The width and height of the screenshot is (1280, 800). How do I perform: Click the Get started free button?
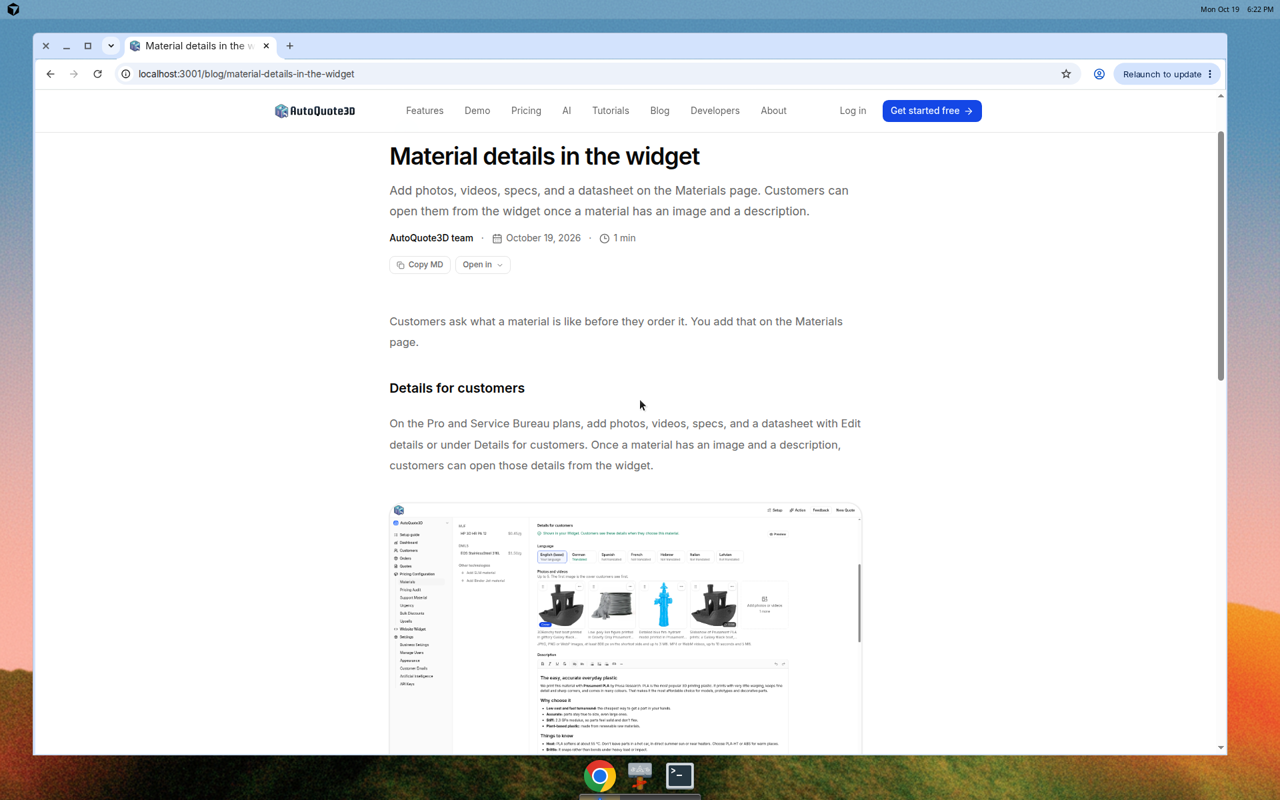[x=932, y=111]
